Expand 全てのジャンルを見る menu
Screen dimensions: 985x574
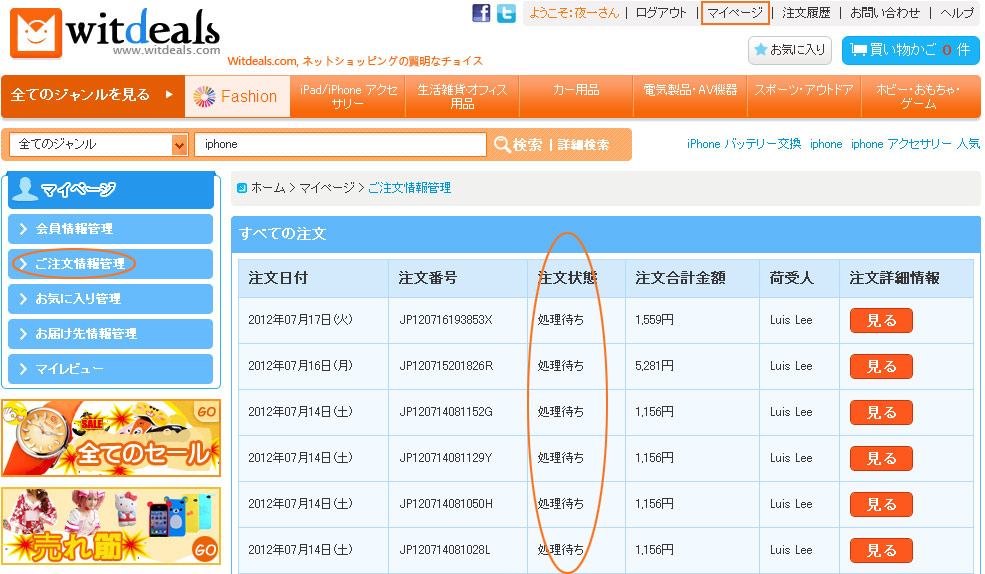(x=93, y=95)
